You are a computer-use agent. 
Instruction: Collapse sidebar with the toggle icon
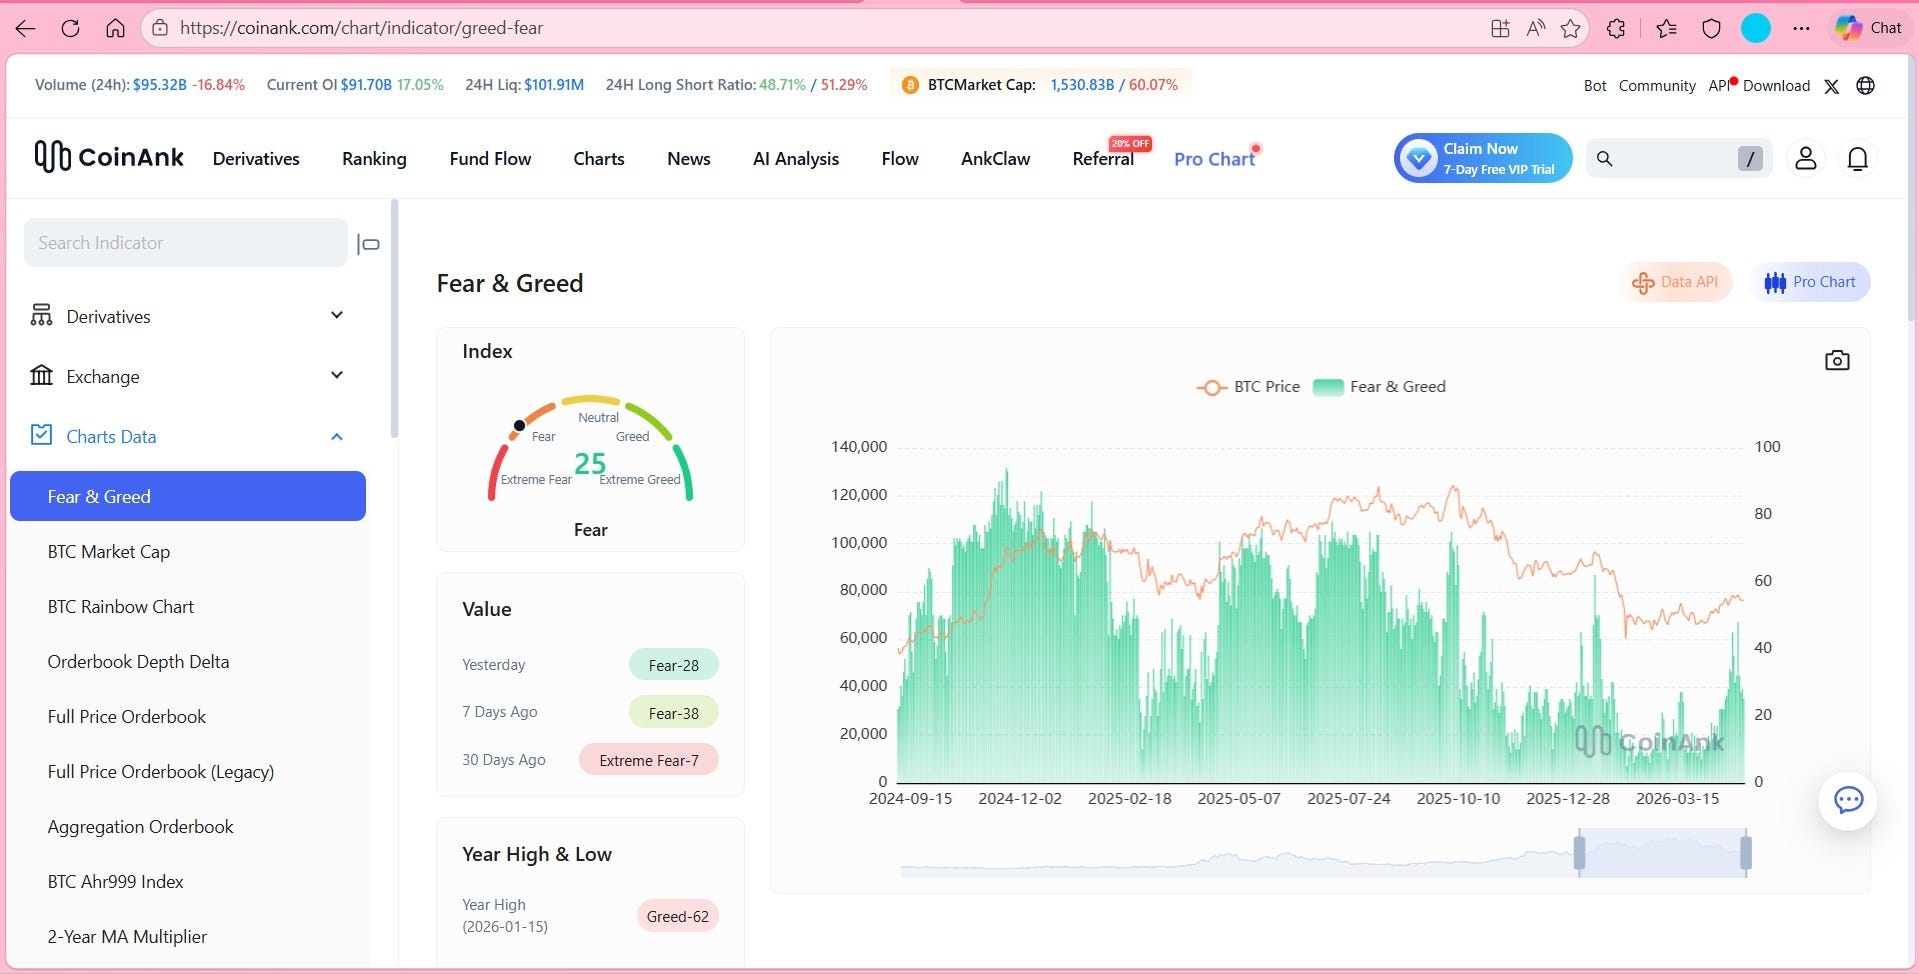[x=368, y=244]
